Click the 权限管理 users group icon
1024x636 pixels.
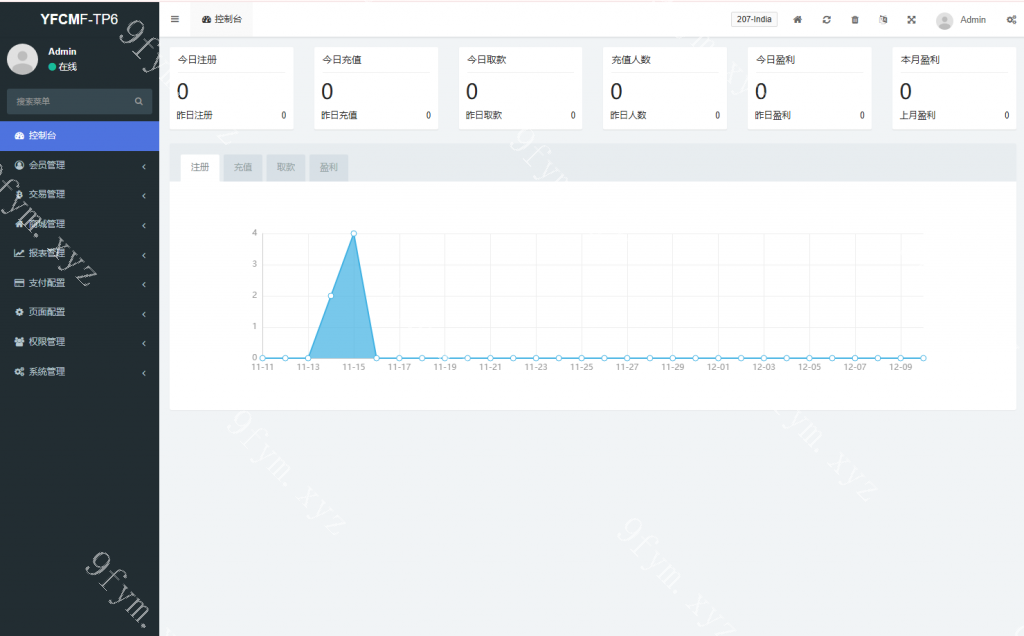[x=19, y=342]
